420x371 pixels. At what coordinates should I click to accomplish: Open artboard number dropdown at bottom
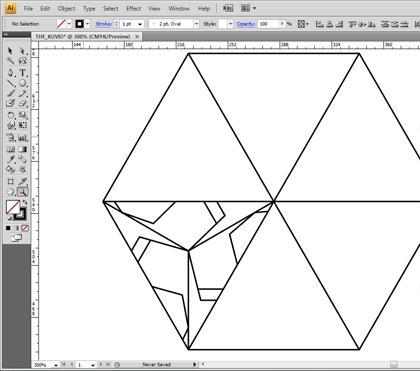pyautogui.click(x=93, y=365)
